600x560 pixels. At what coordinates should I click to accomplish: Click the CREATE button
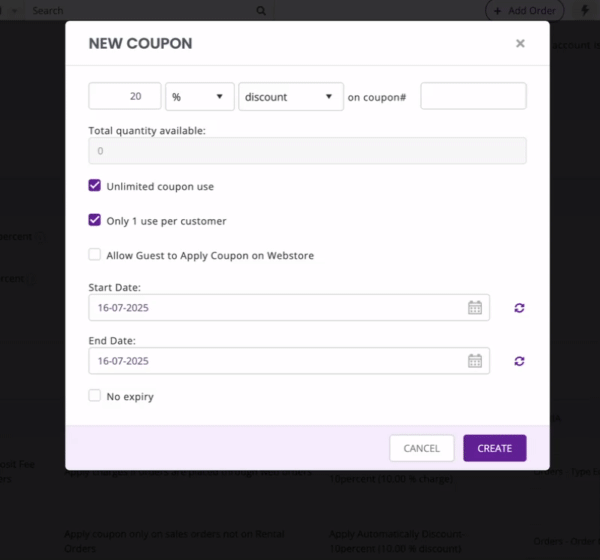tap(494, 448)
